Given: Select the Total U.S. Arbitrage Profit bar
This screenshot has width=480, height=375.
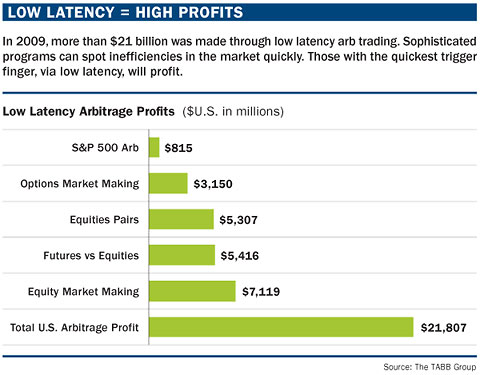Looking at the screenshot, I should 281,327.
